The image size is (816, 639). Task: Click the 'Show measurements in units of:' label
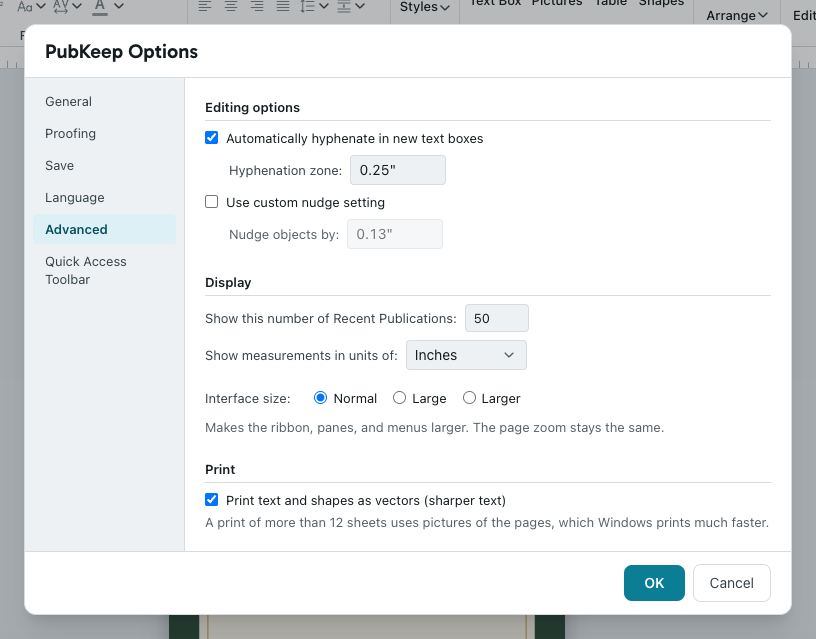tap(301, 355)
